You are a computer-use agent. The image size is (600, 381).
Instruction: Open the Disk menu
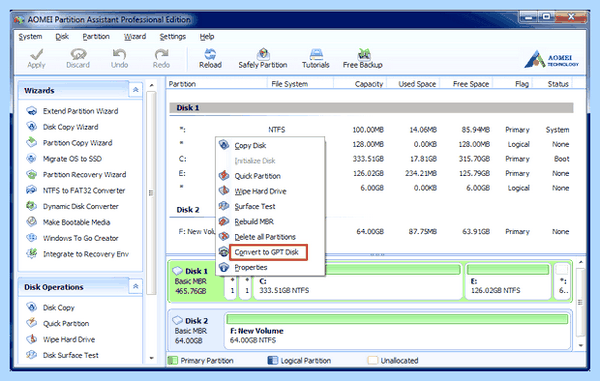pos(62,37)
